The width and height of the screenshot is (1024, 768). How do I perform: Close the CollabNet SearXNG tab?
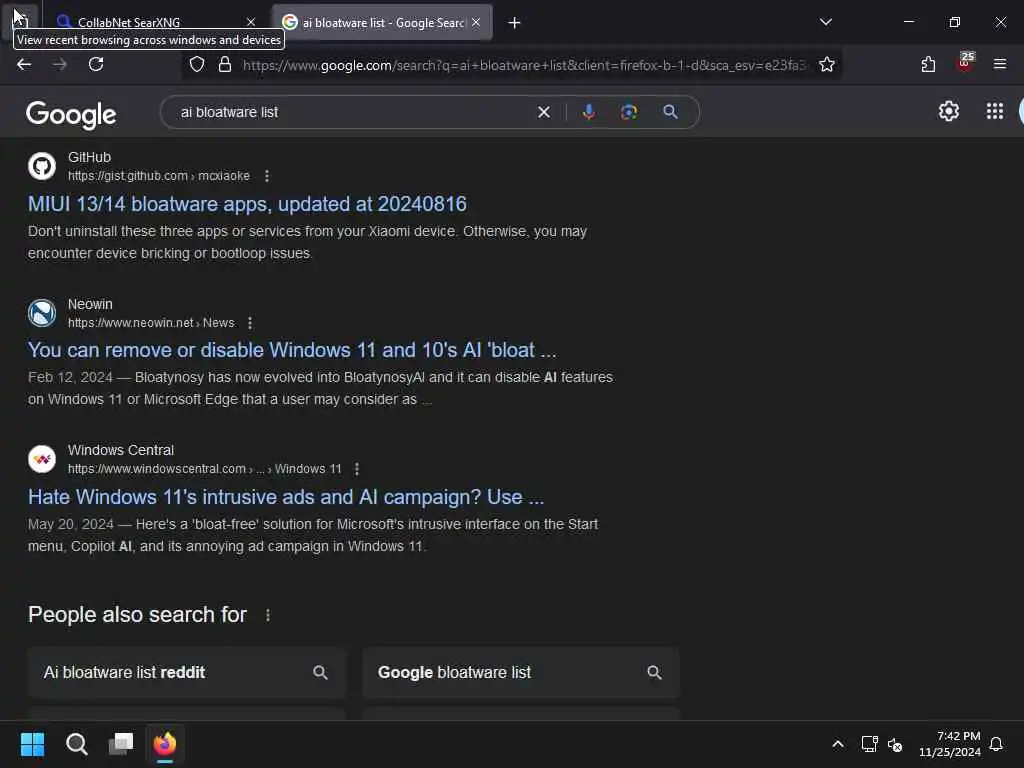pos(251,22)
